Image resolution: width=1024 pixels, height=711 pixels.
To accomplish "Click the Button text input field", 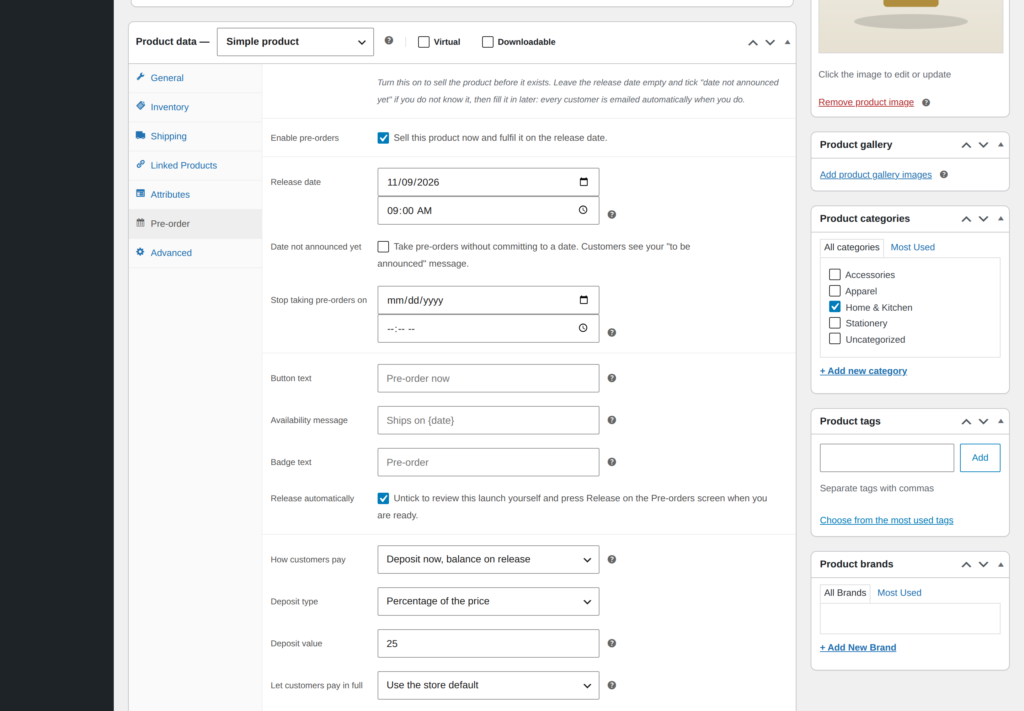I will pyautogui.click(x=488, y=378).
